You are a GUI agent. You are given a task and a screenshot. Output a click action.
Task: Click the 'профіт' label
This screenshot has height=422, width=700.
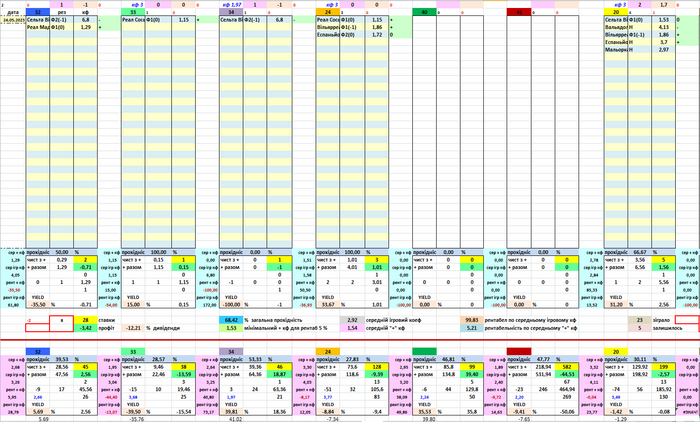tap(107, 328)
